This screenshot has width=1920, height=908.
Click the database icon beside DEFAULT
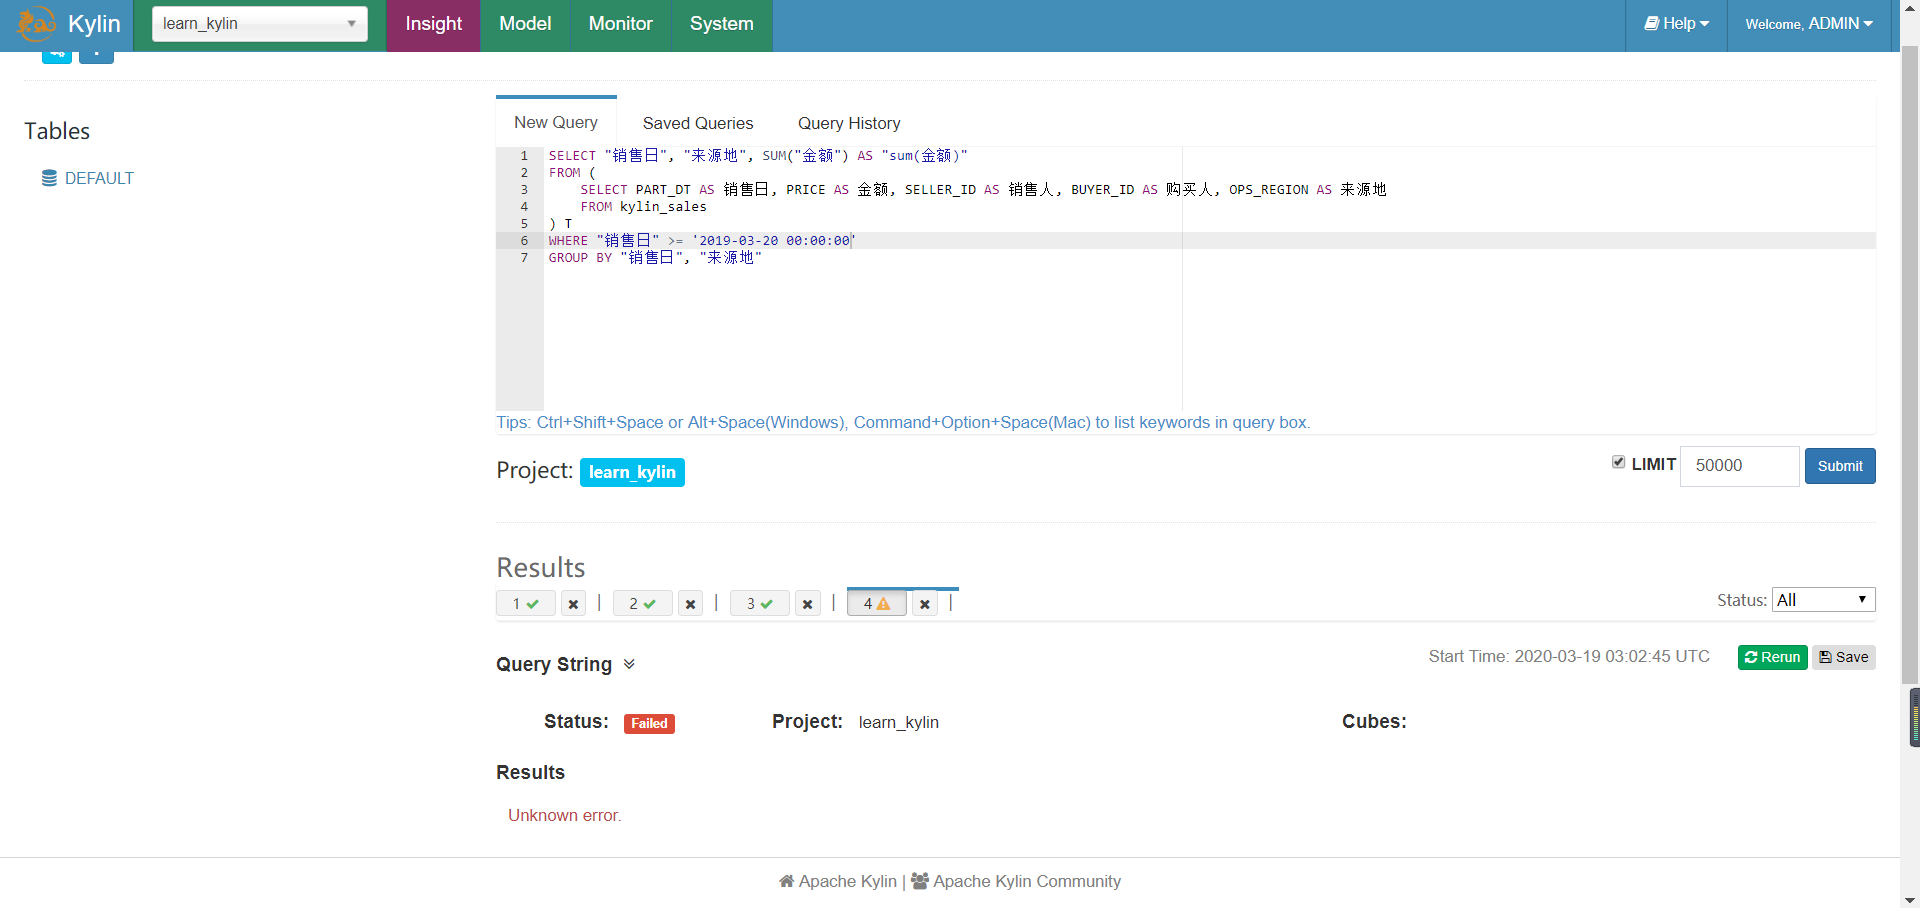(x=50, y=178)
